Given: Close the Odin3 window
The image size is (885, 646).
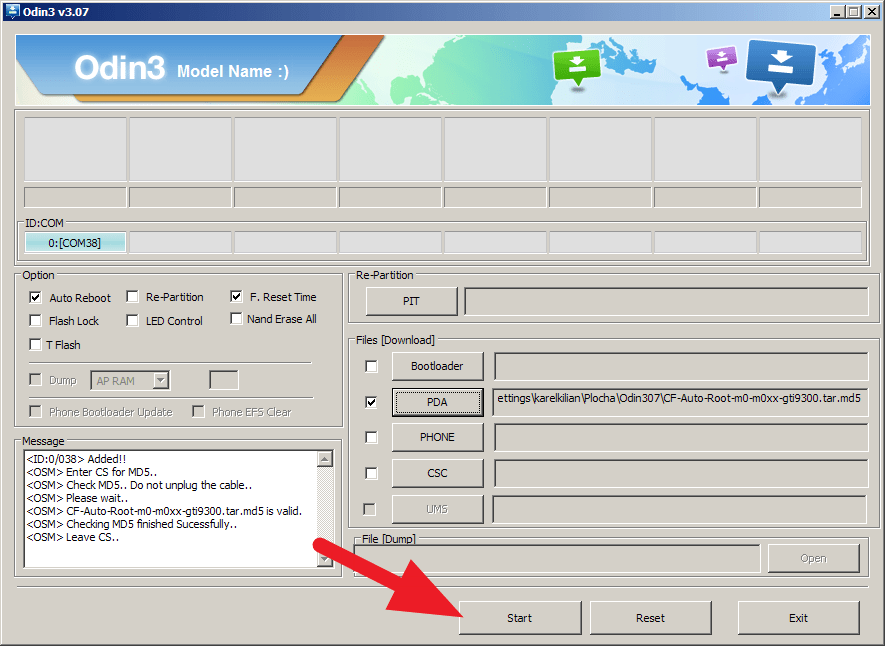Looking at the screenshot, I should tap(871, 12).
